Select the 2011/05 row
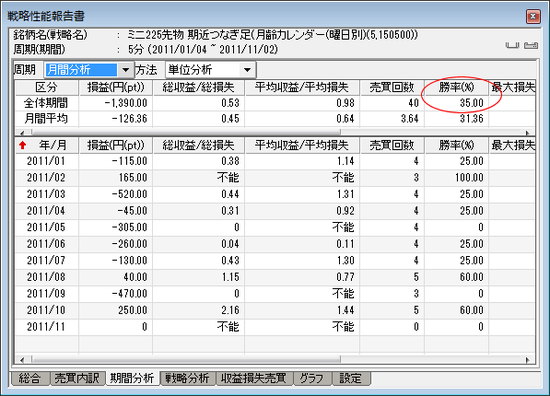 [x=275, y=227]
